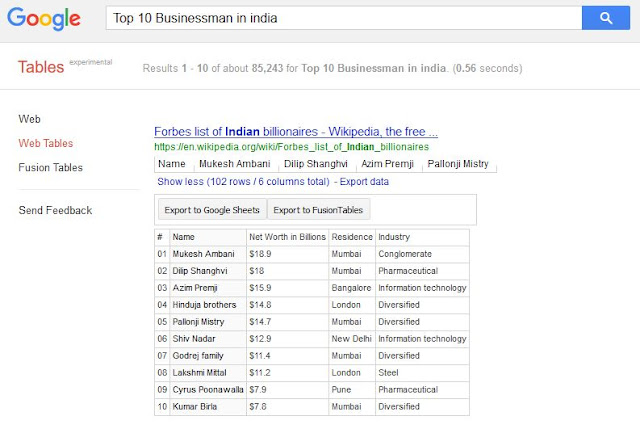
Task: Switch to Fusion Tables in sidebar
Action: (x=51, y=167)
